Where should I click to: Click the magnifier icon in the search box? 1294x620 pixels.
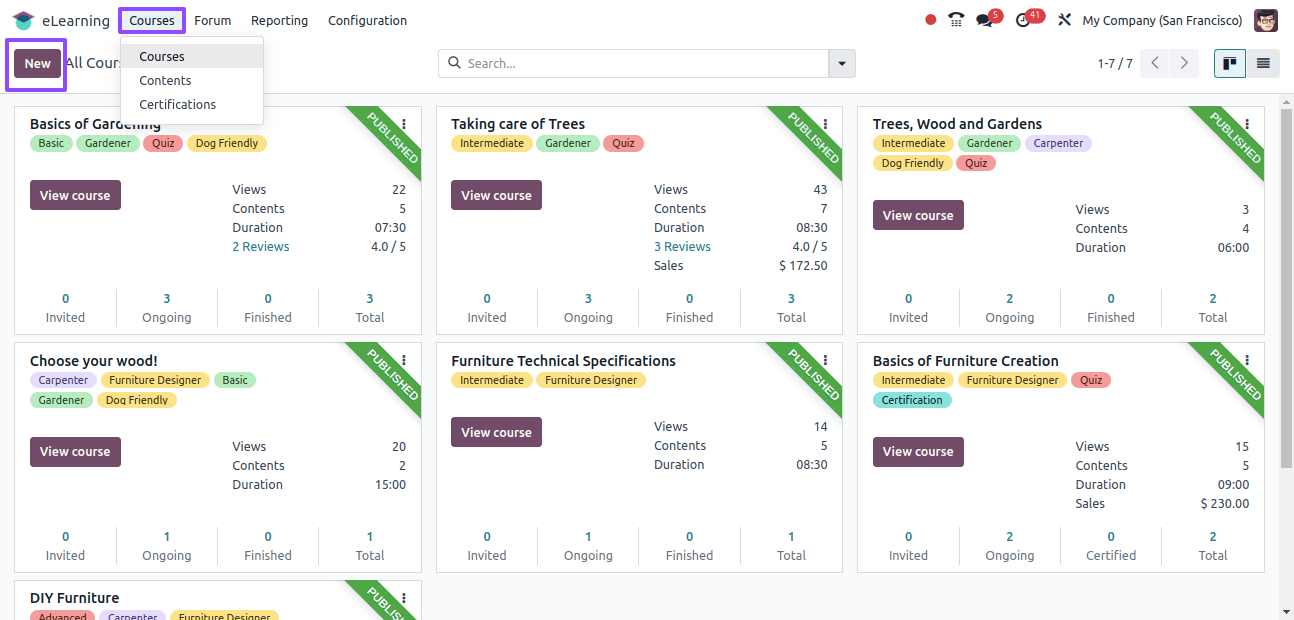[455, 63]
